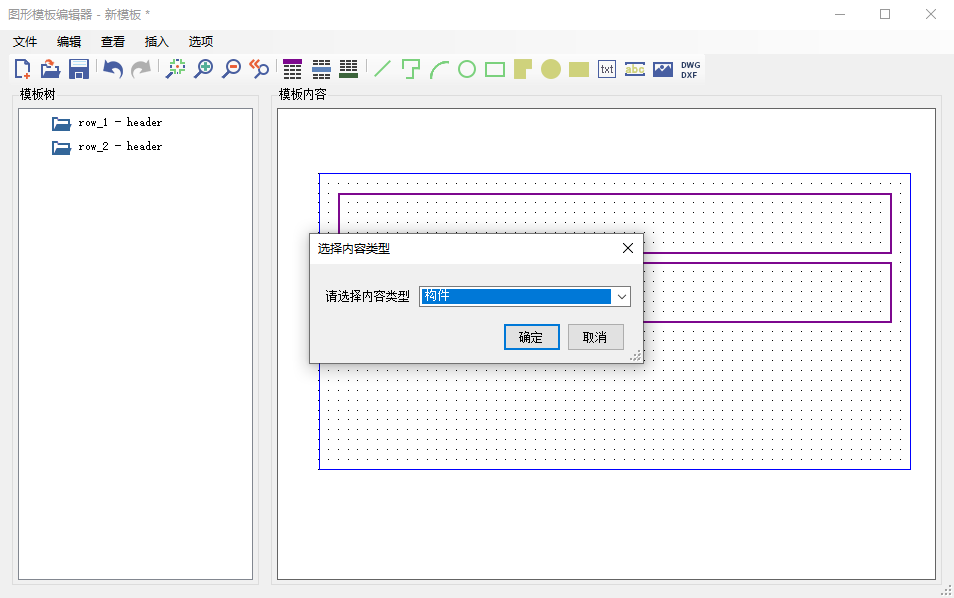Select the outlined Rectangle tool
The height and width of the screenshot is (598, 954).
(x=495, y=69)
